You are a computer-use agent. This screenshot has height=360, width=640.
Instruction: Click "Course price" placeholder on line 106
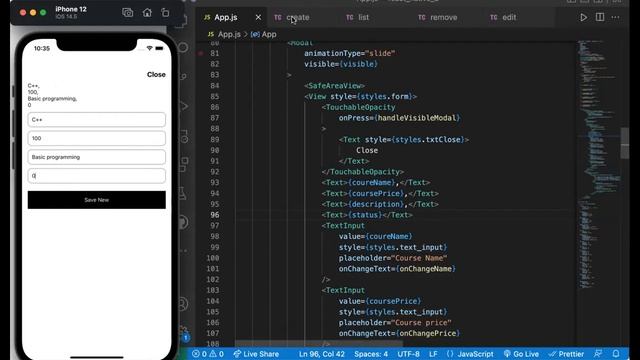tap(421, 322)
